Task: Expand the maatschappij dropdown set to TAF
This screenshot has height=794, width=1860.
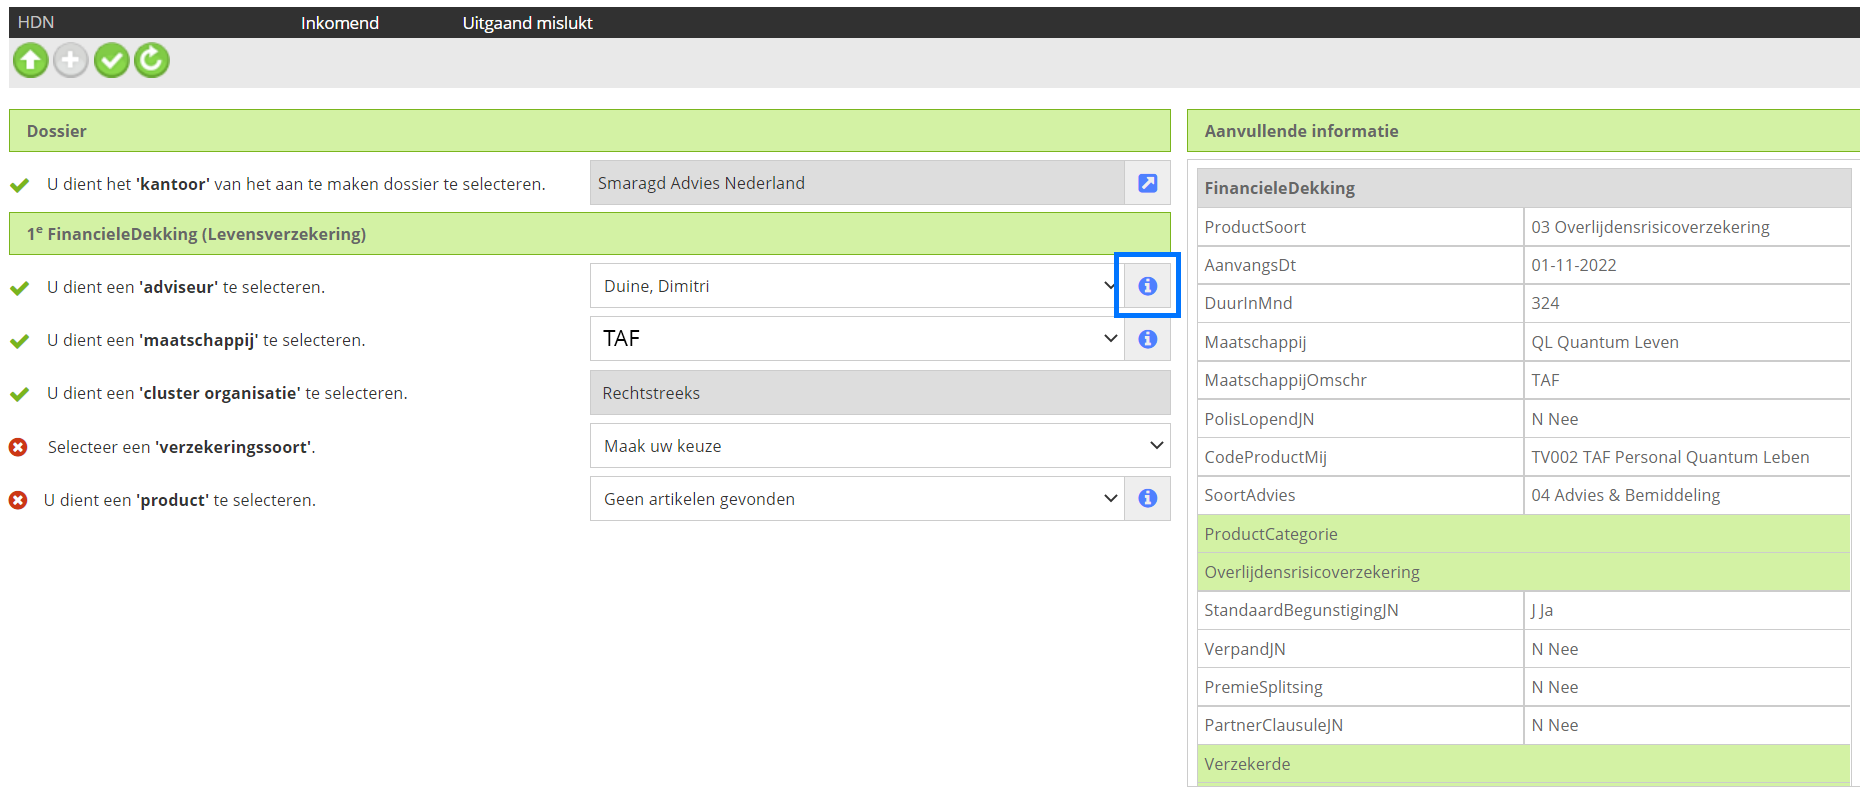Action: 856,339
